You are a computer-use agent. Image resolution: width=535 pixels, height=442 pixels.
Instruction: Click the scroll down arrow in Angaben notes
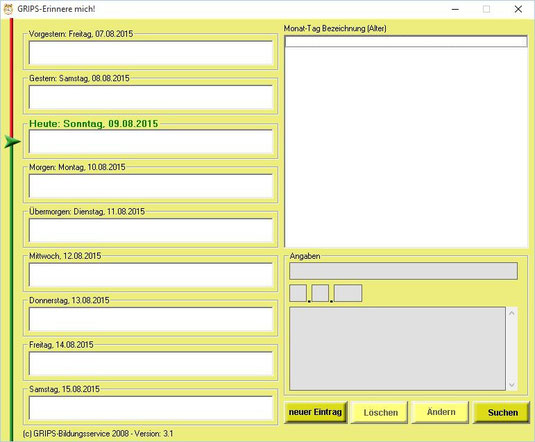click(x=512, y=385)
